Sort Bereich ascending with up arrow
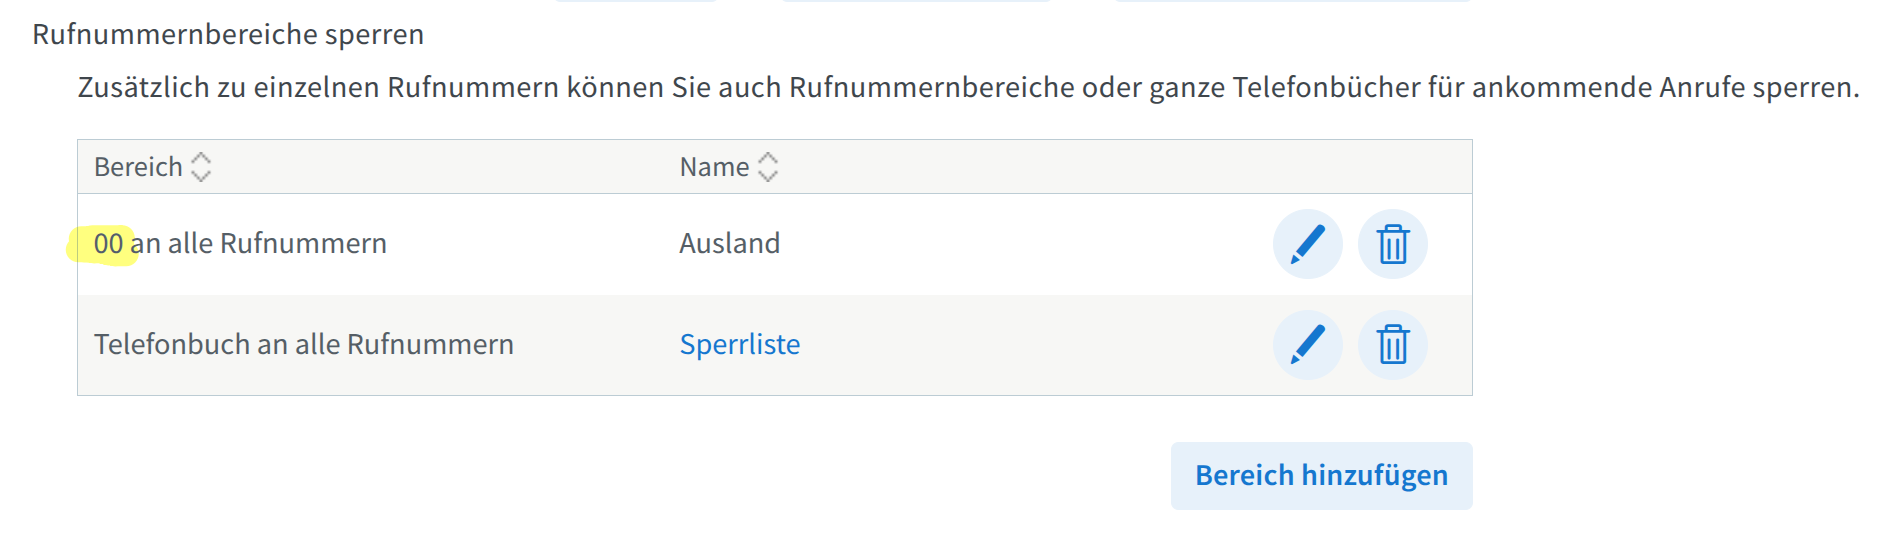Screen dimensions: 1878x536 point(201,158)
